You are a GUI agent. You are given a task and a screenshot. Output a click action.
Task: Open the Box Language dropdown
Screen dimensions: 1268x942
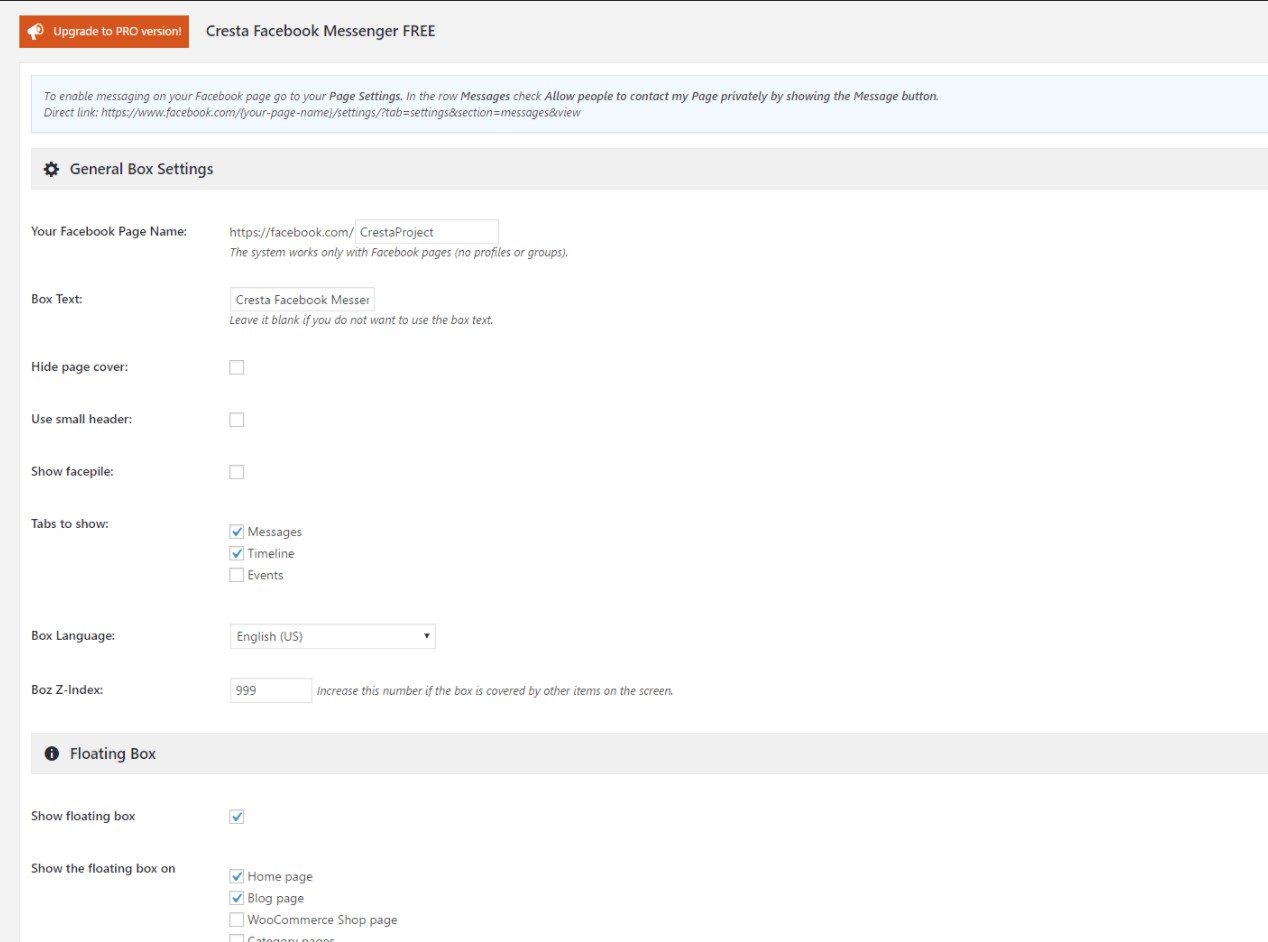tap(333, 636)
